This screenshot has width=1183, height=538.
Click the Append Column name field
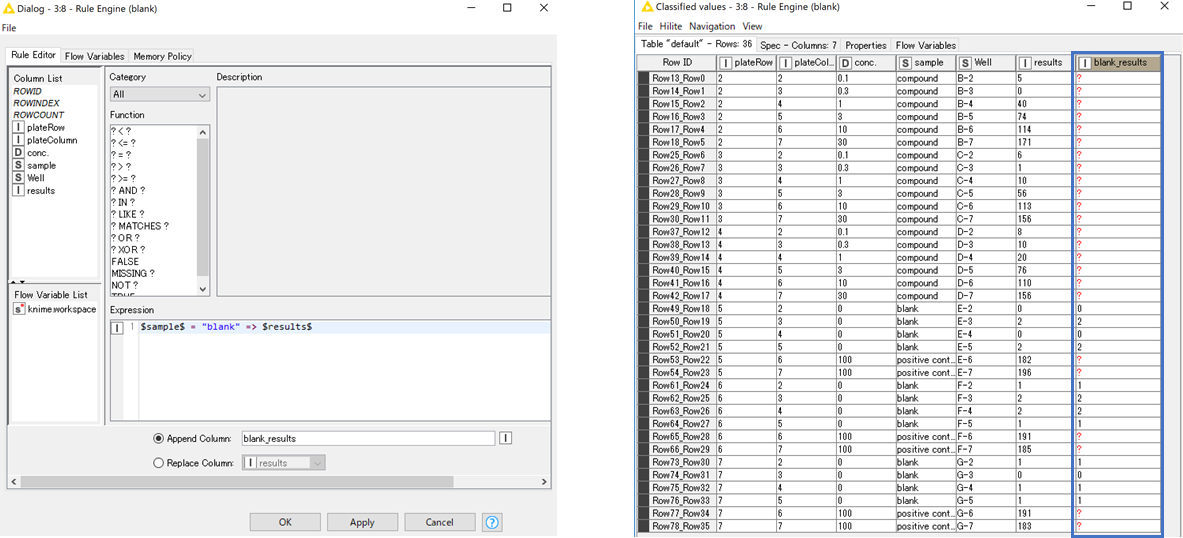coord(368,438)
